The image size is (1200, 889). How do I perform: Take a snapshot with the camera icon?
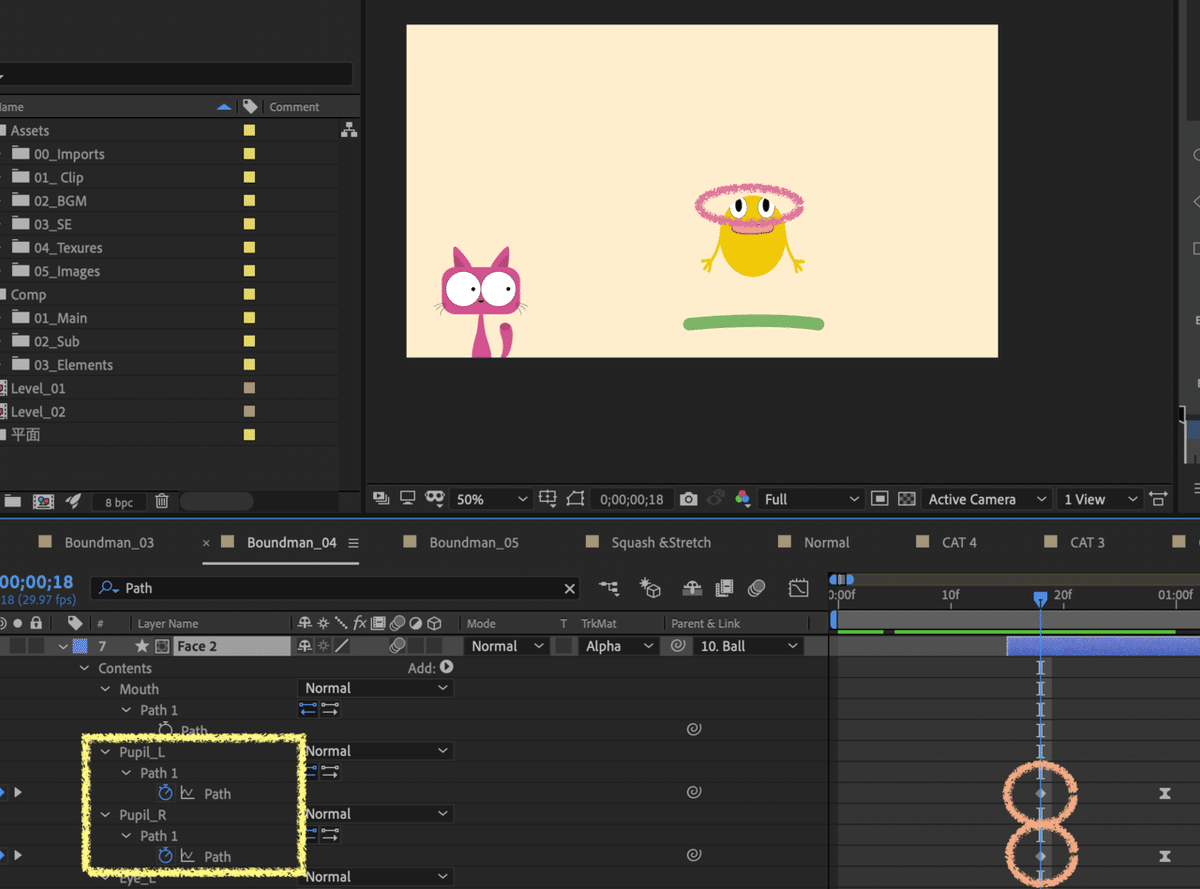(688, 499)
